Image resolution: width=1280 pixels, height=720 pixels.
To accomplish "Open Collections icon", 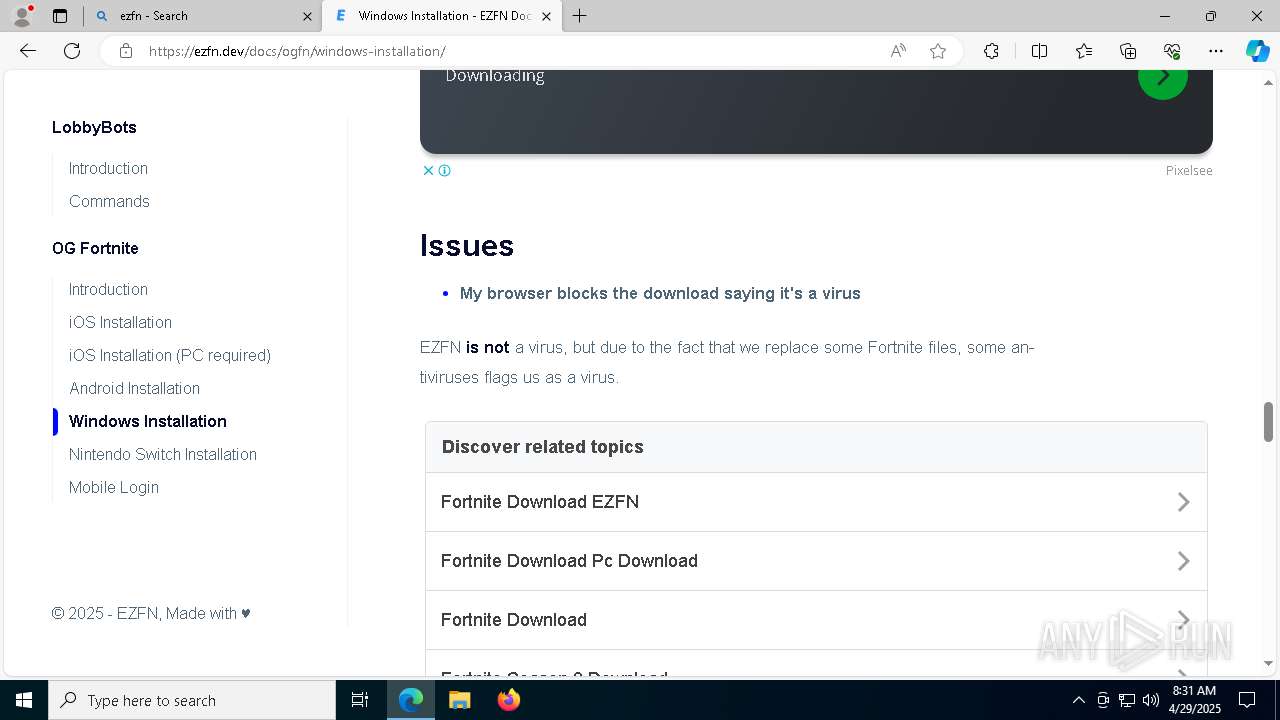I will 1128,51.
